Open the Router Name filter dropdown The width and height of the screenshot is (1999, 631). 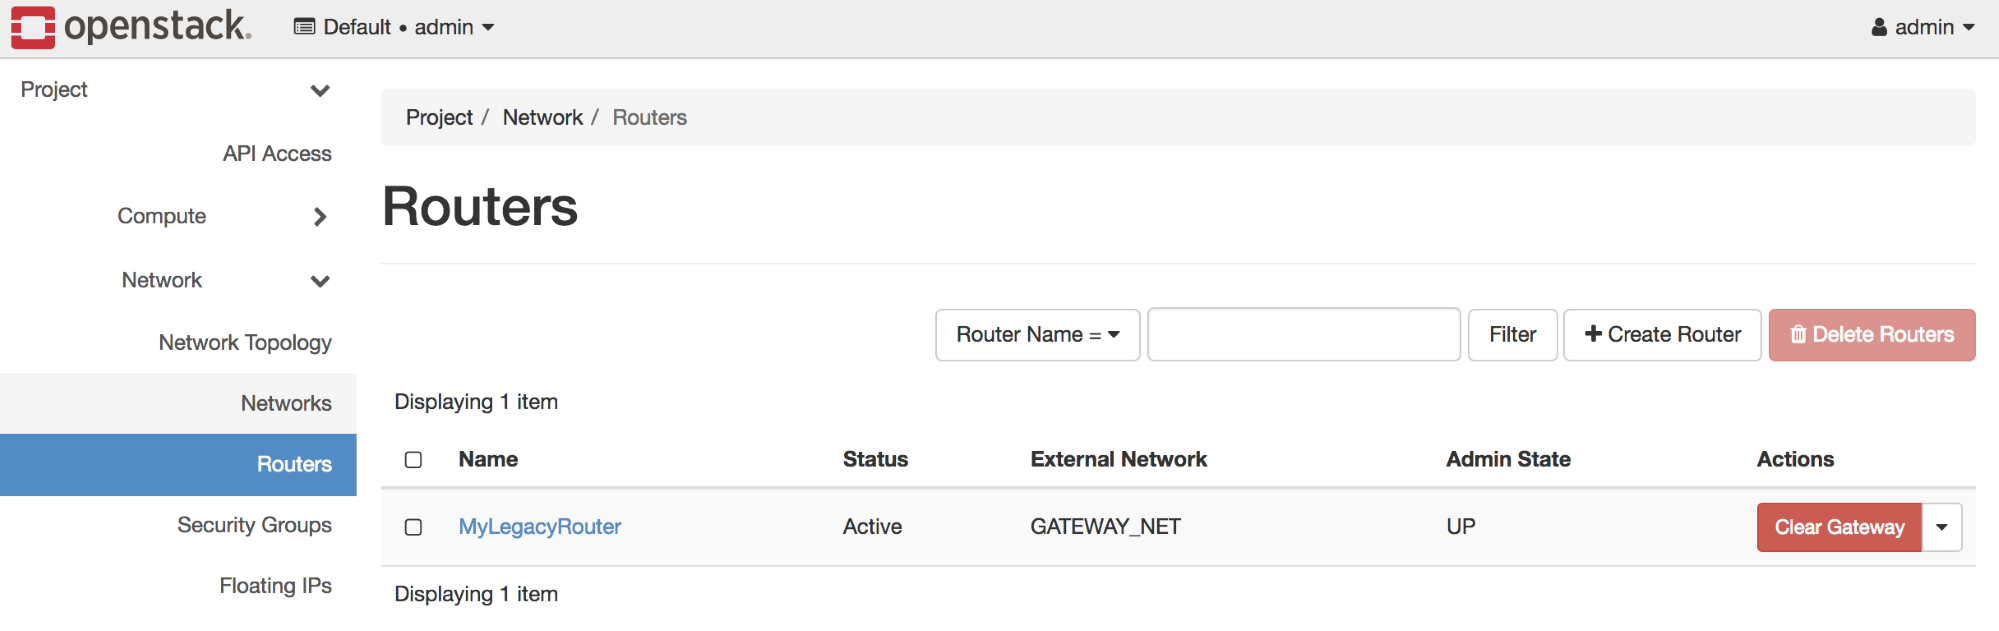click(1037, 335)
